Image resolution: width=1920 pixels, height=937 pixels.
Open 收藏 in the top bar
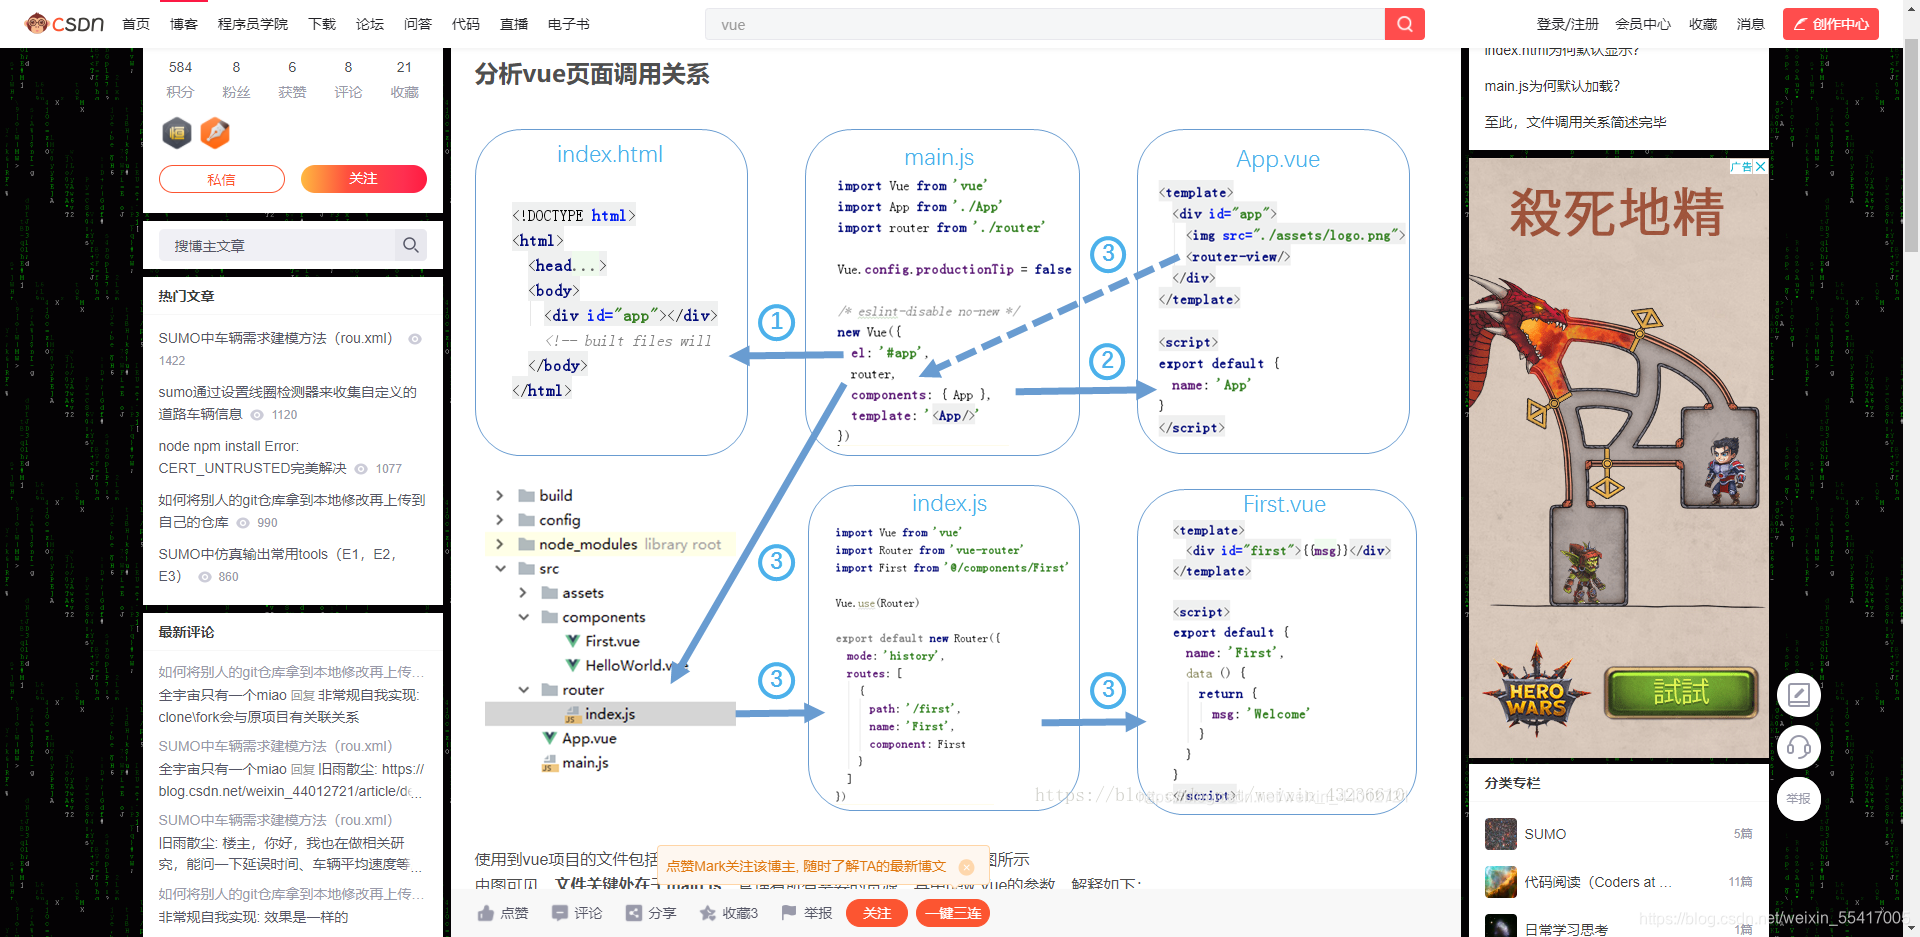tap(1703, 24)
